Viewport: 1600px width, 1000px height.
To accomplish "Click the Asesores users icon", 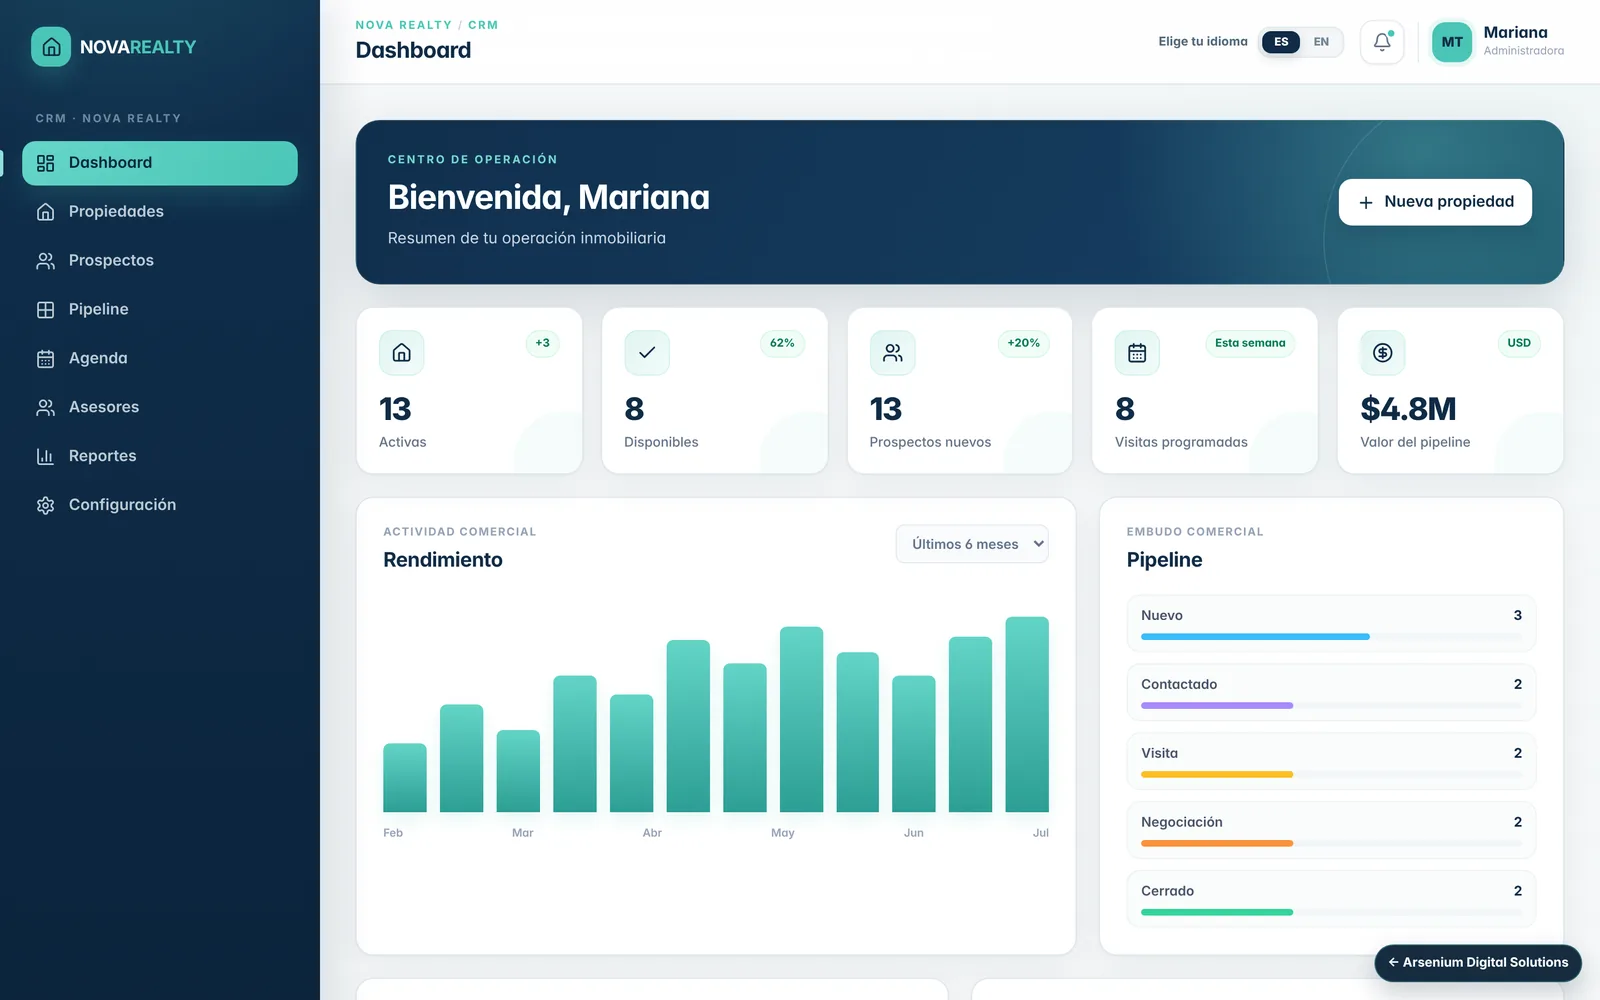I will (x=45, y=408).
